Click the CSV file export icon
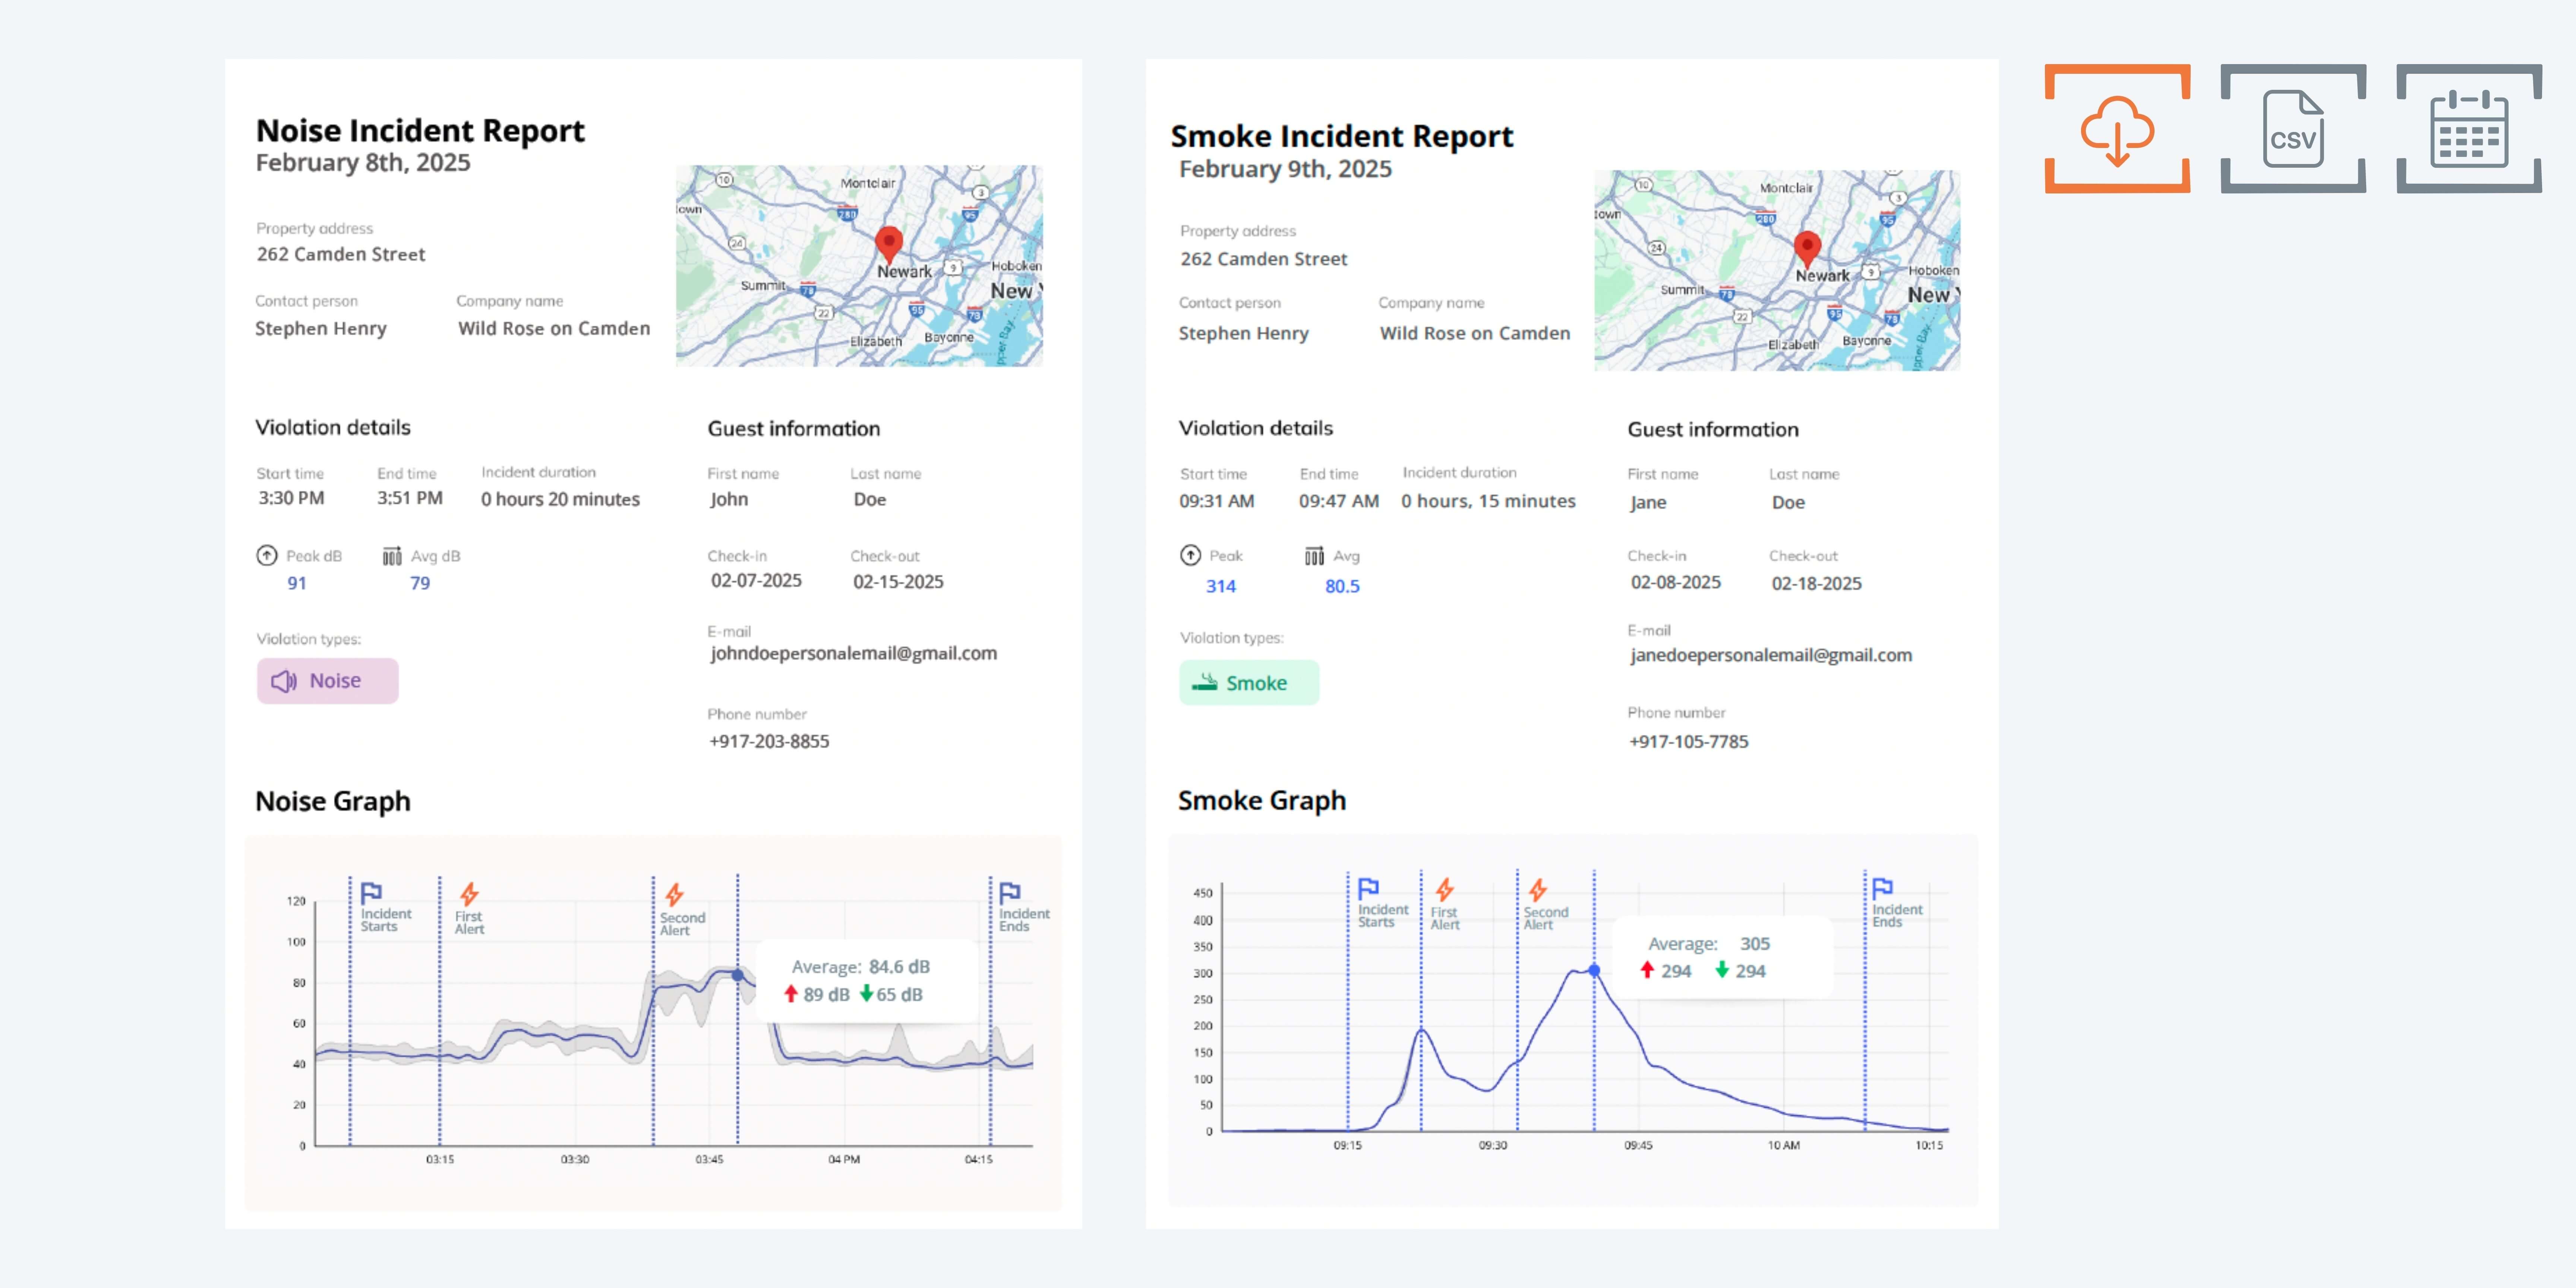Viewport: 2576px width, 1288px height. pos(2293,129)
